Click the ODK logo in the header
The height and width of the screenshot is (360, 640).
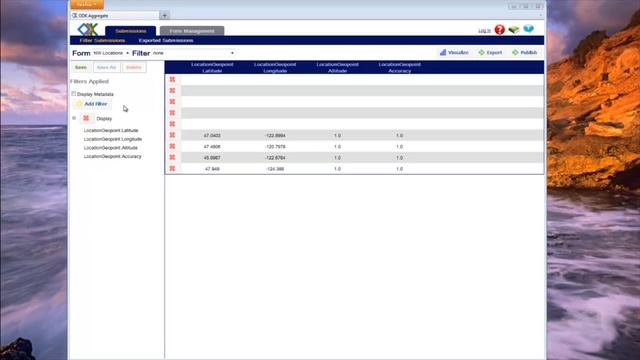click(x=88, y=29)
